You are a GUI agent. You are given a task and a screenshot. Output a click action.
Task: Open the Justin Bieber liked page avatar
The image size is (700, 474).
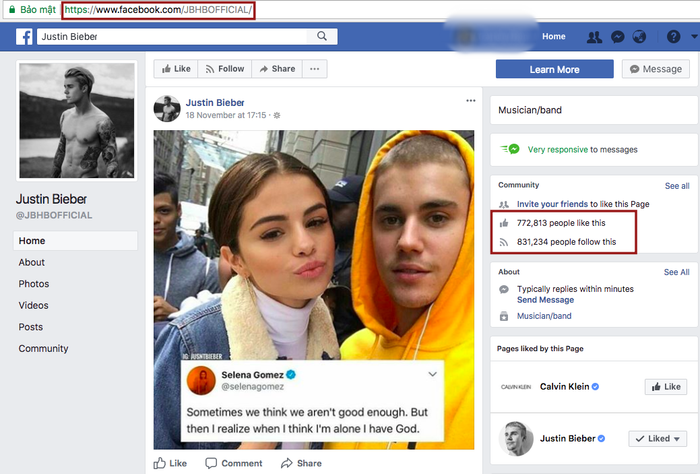click(516, 439)
